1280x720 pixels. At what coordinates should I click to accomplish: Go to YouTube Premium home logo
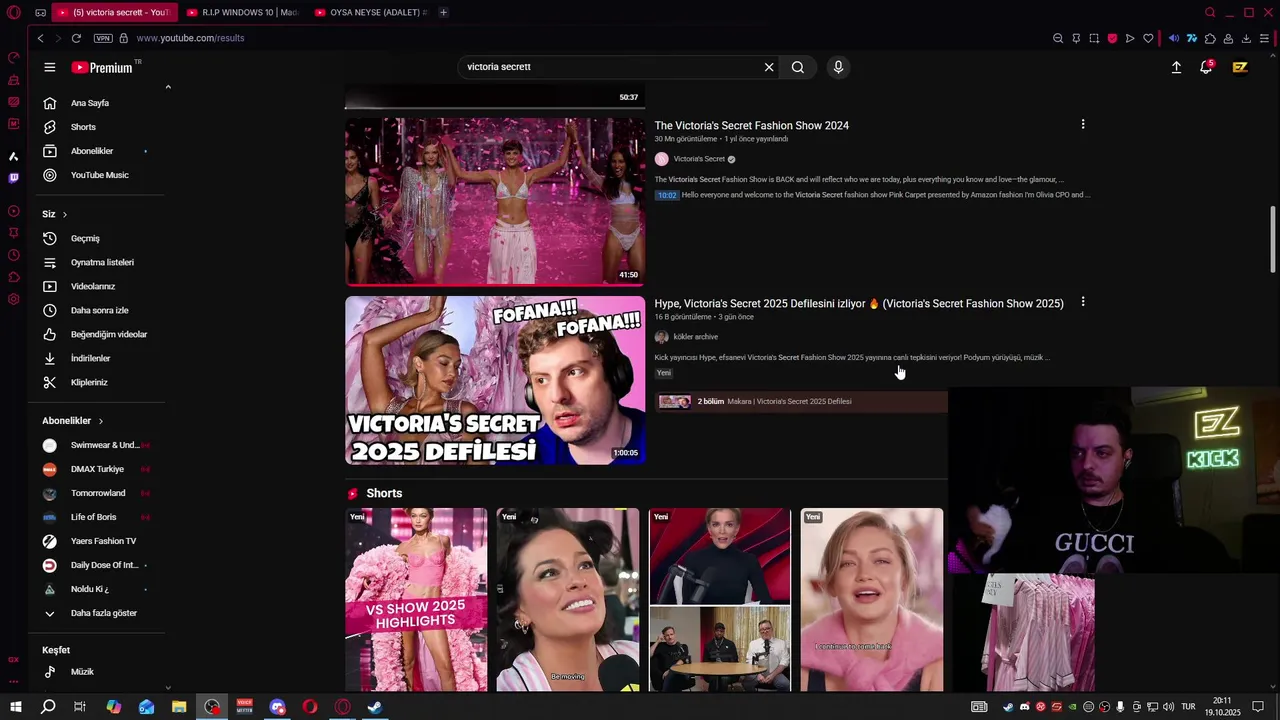[x=104, y=67]
